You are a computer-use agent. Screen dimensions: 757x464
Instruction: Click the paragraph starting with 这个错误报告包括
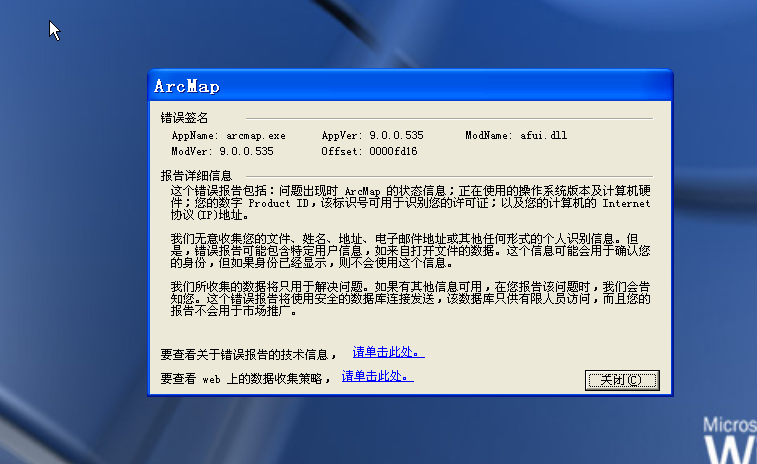410,203
